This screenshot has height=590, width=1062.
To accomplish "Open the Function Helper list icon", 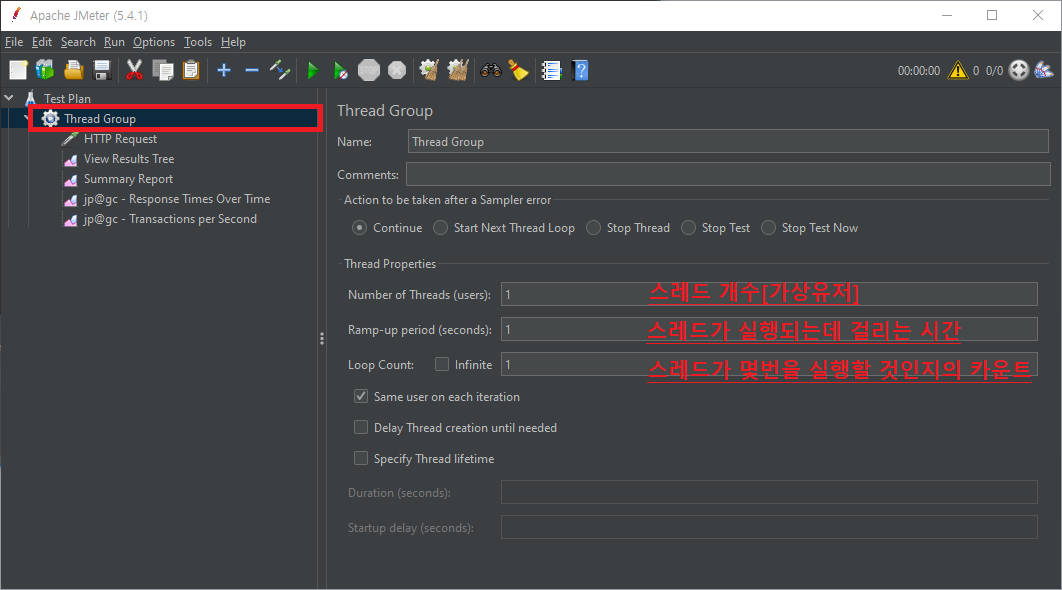I will coord(551,70).
